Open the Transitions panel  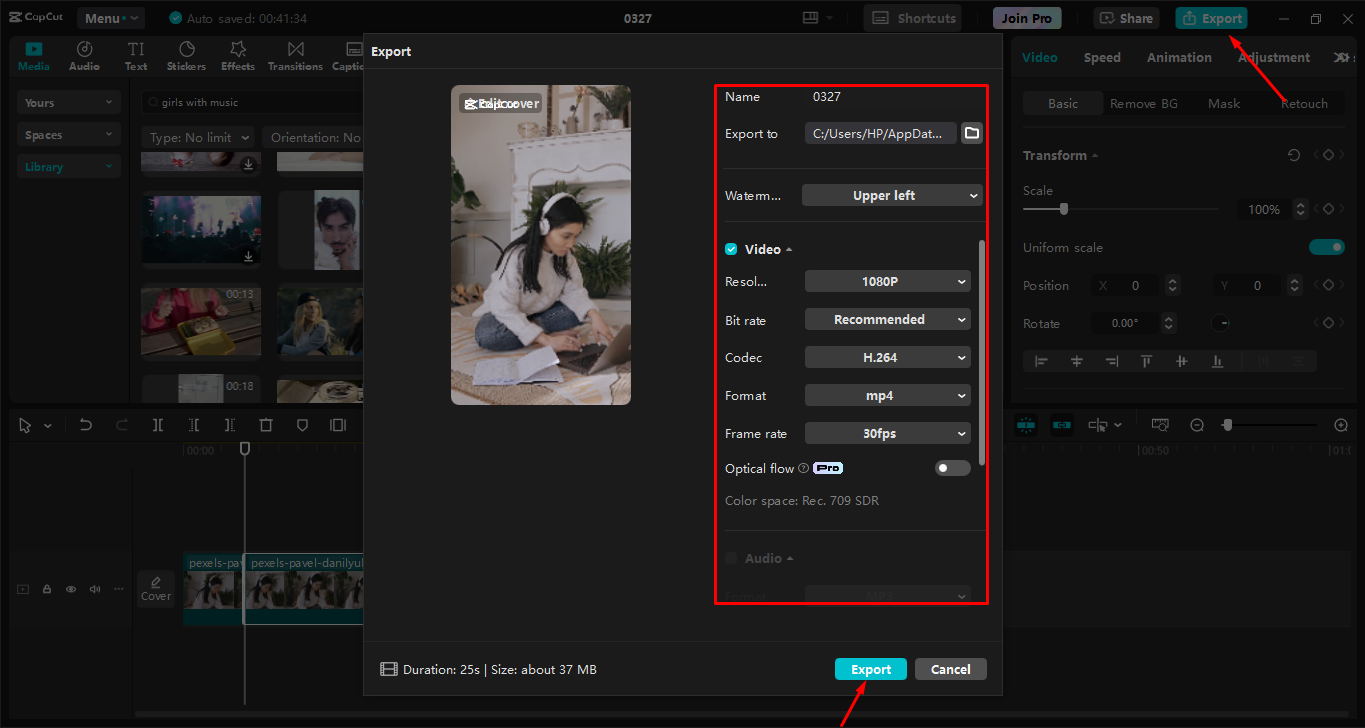(295, 55)
